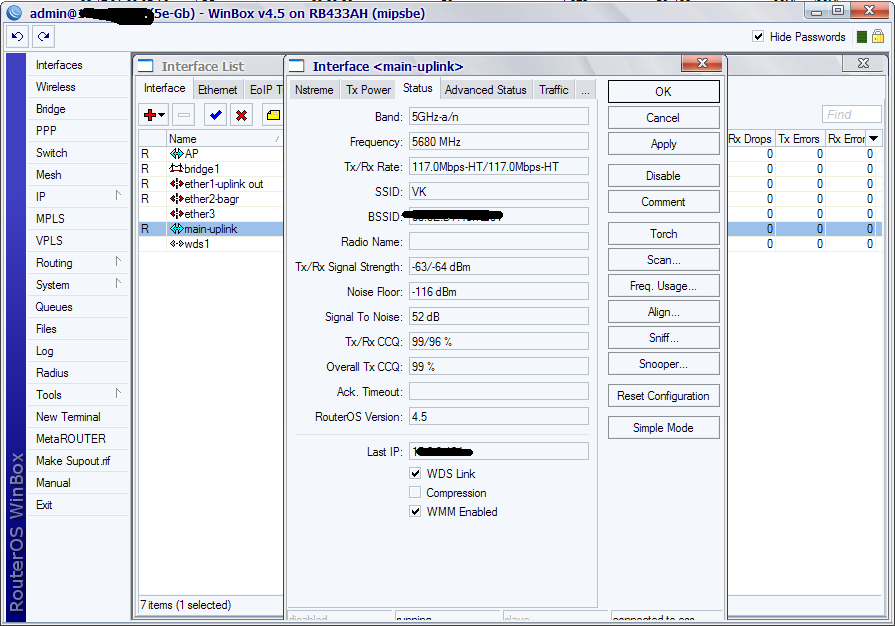
Task: Click the Interface main-uplink window icon
Action: click(297, 66)
